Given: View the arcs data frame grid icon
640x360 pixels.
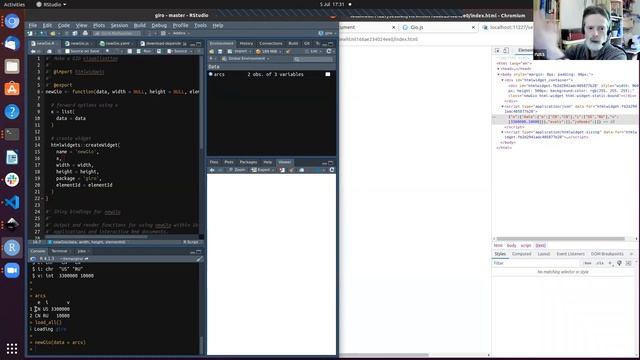Looking at the screenshot, I should click(x=328, y=74).
